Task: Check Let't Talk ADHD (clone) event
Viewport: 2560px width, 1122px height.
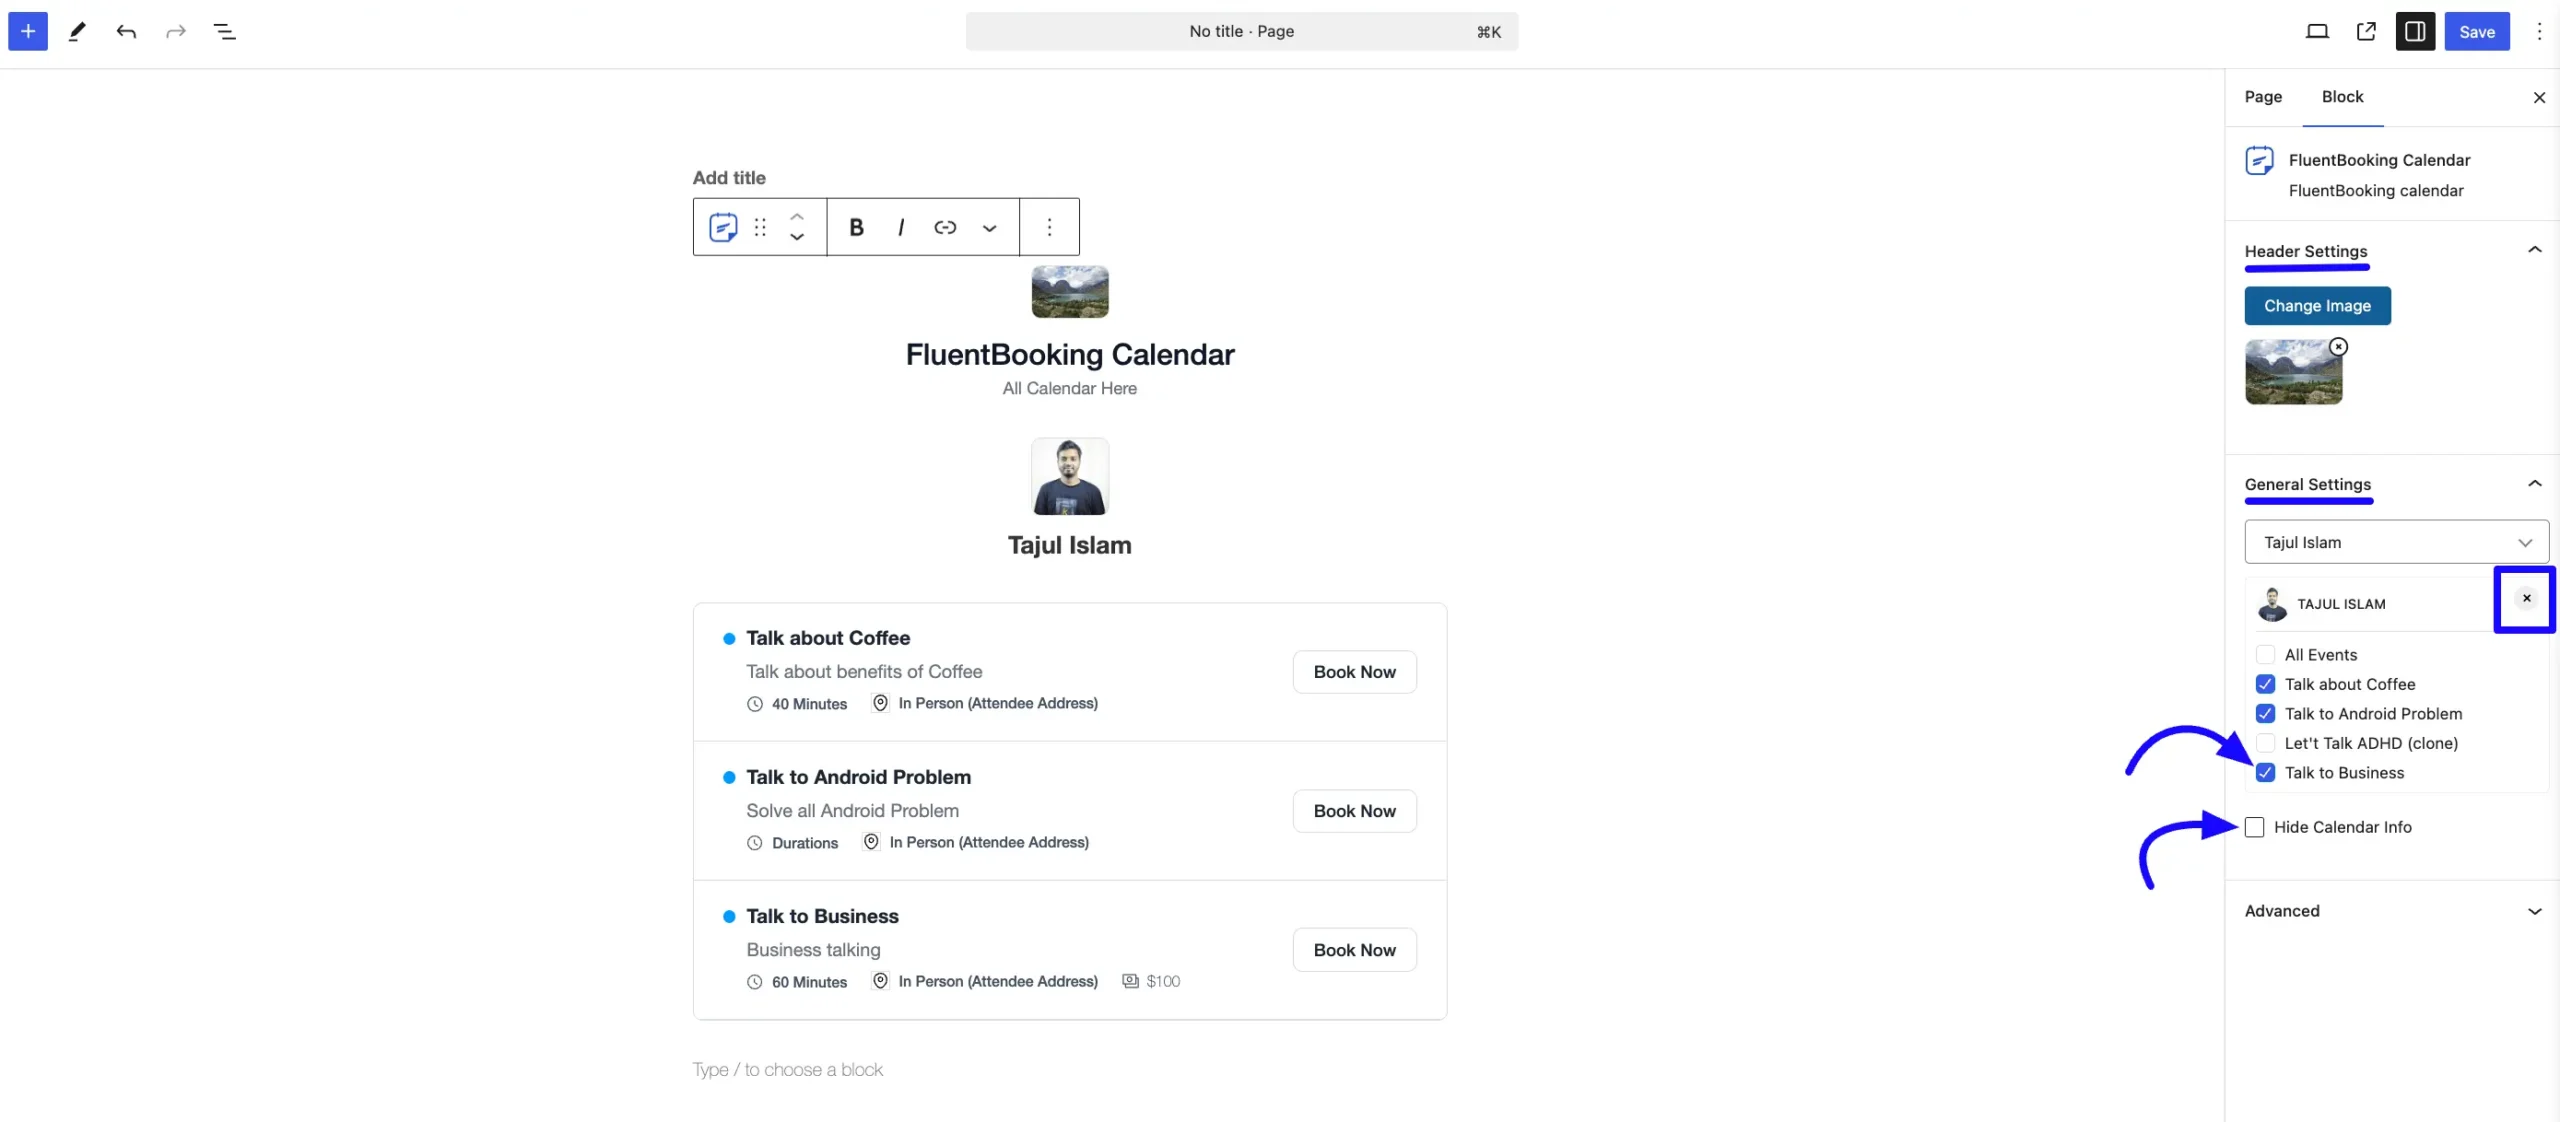Action: [2266, 743]
